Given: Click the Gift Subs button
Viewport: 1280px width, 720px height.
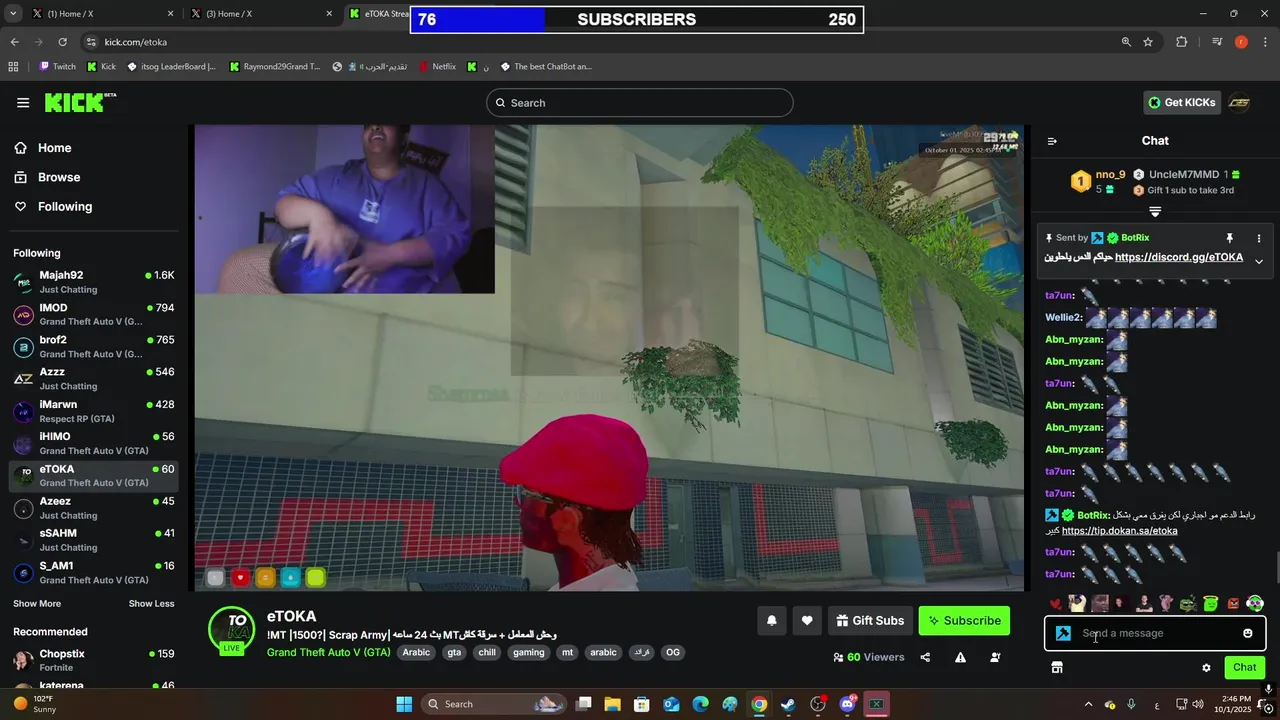Looking at the screenshot, I should (870, 620).
